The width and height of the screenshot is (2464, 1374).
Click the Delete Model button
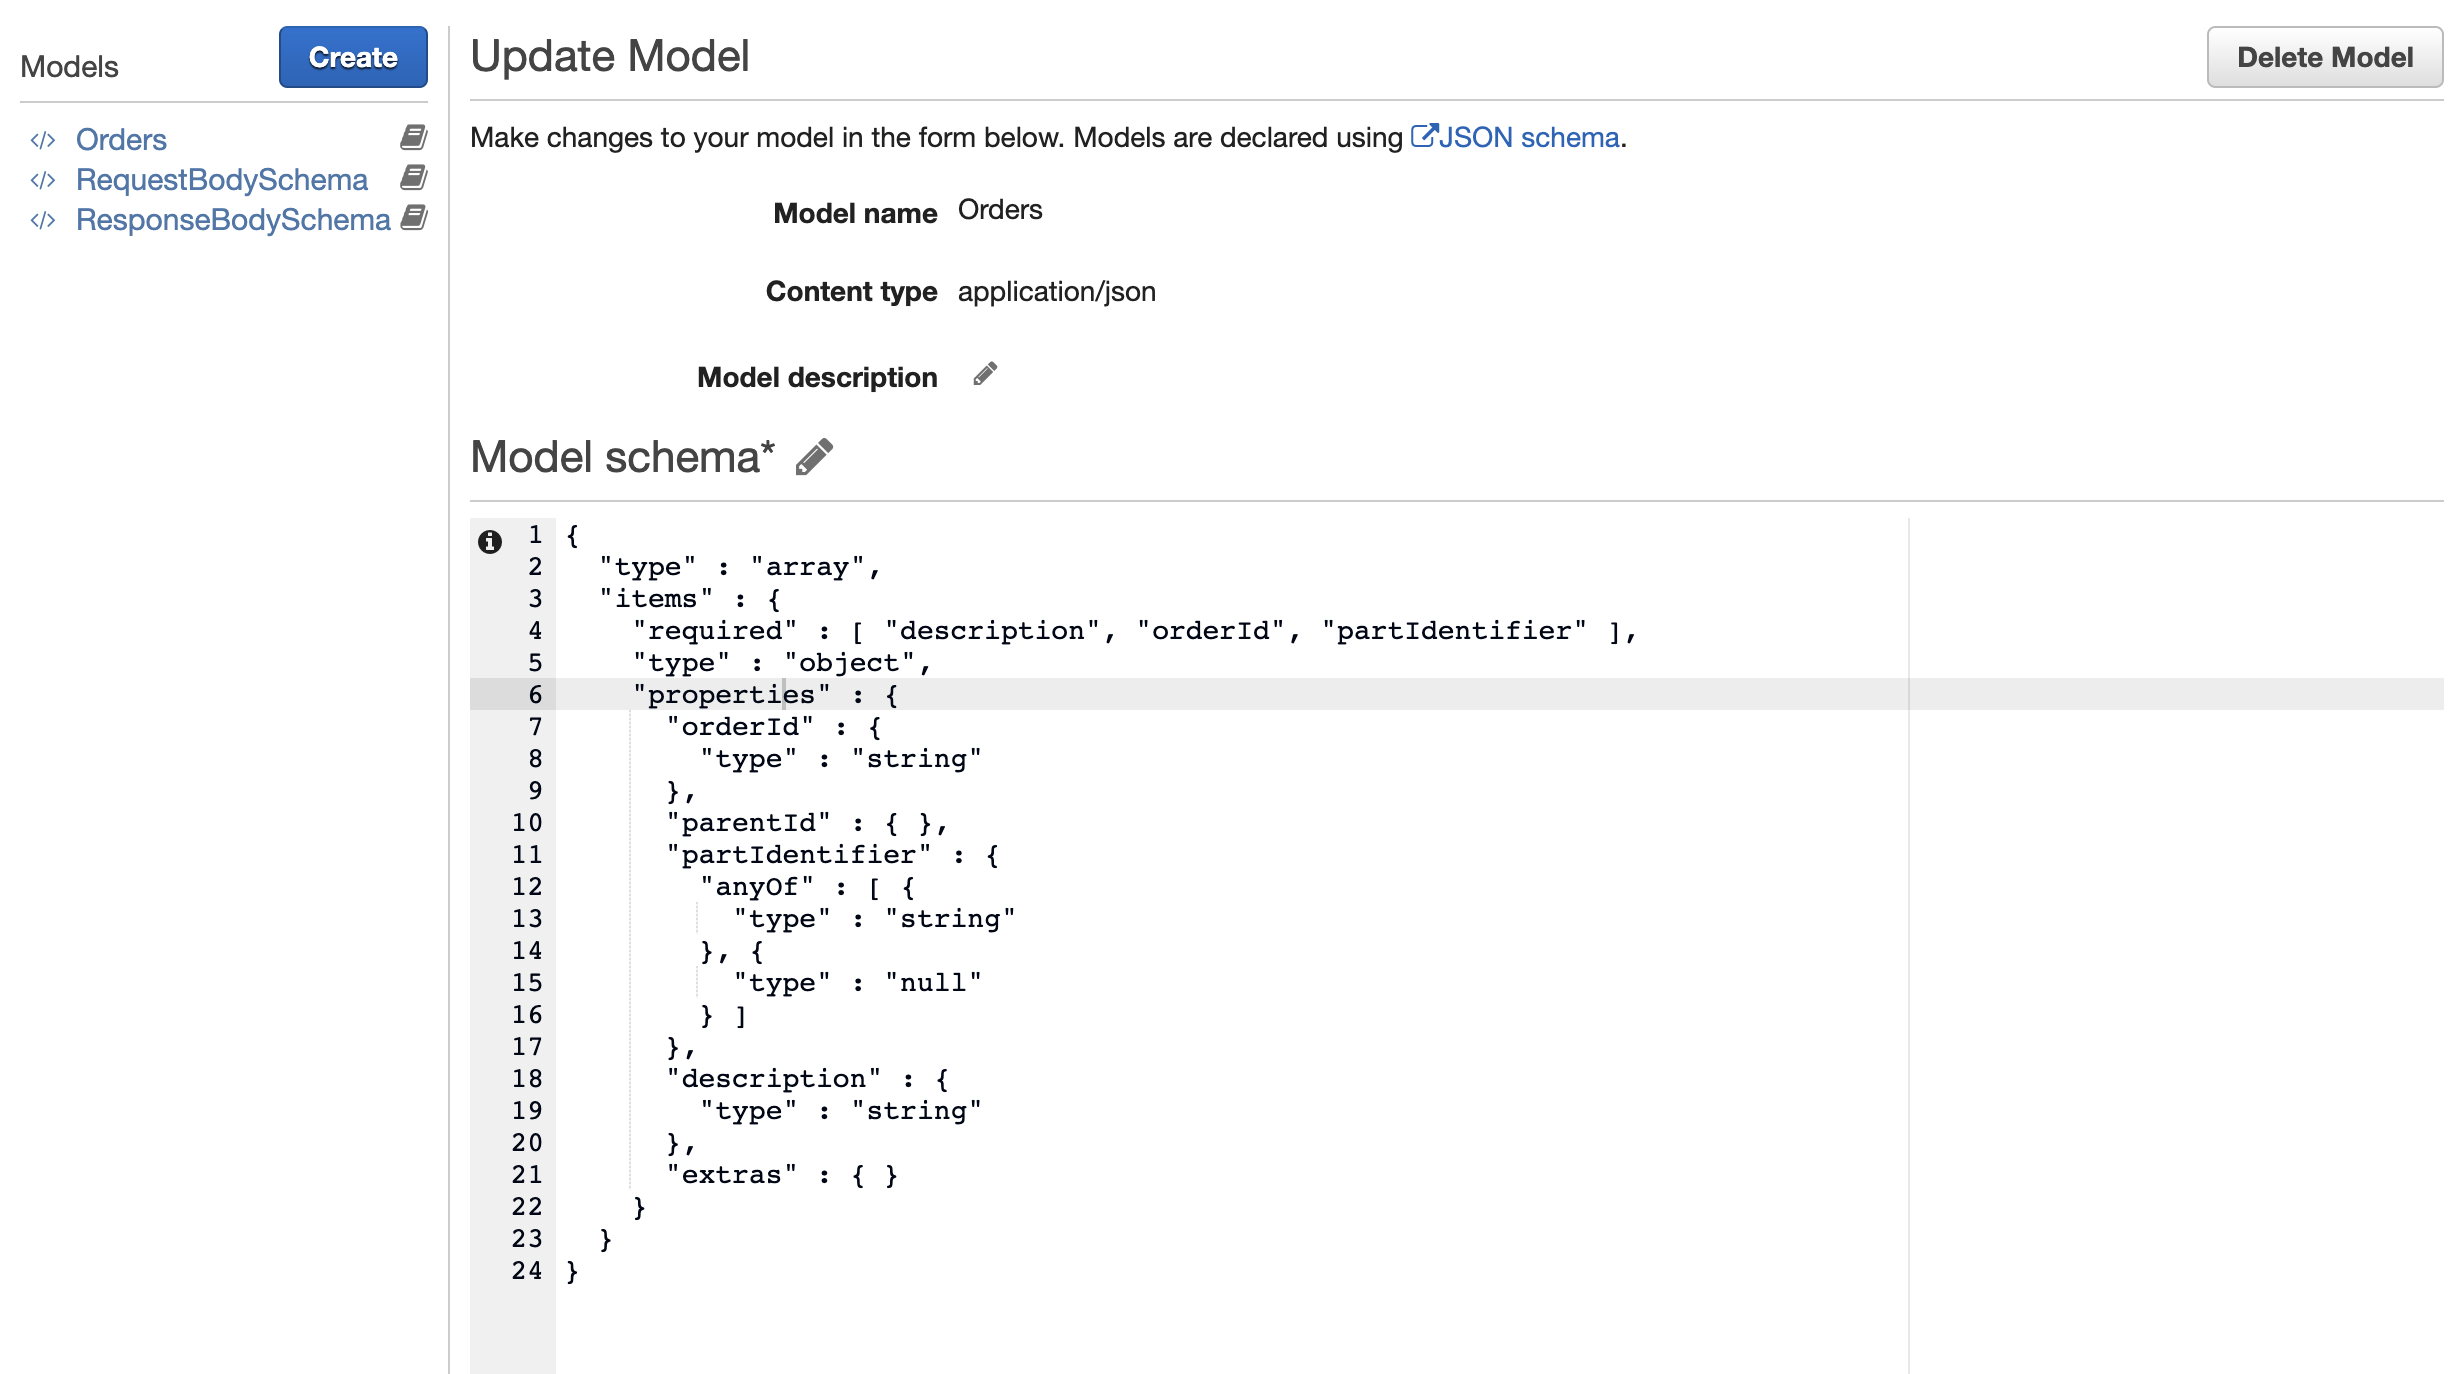(2324, 57)
